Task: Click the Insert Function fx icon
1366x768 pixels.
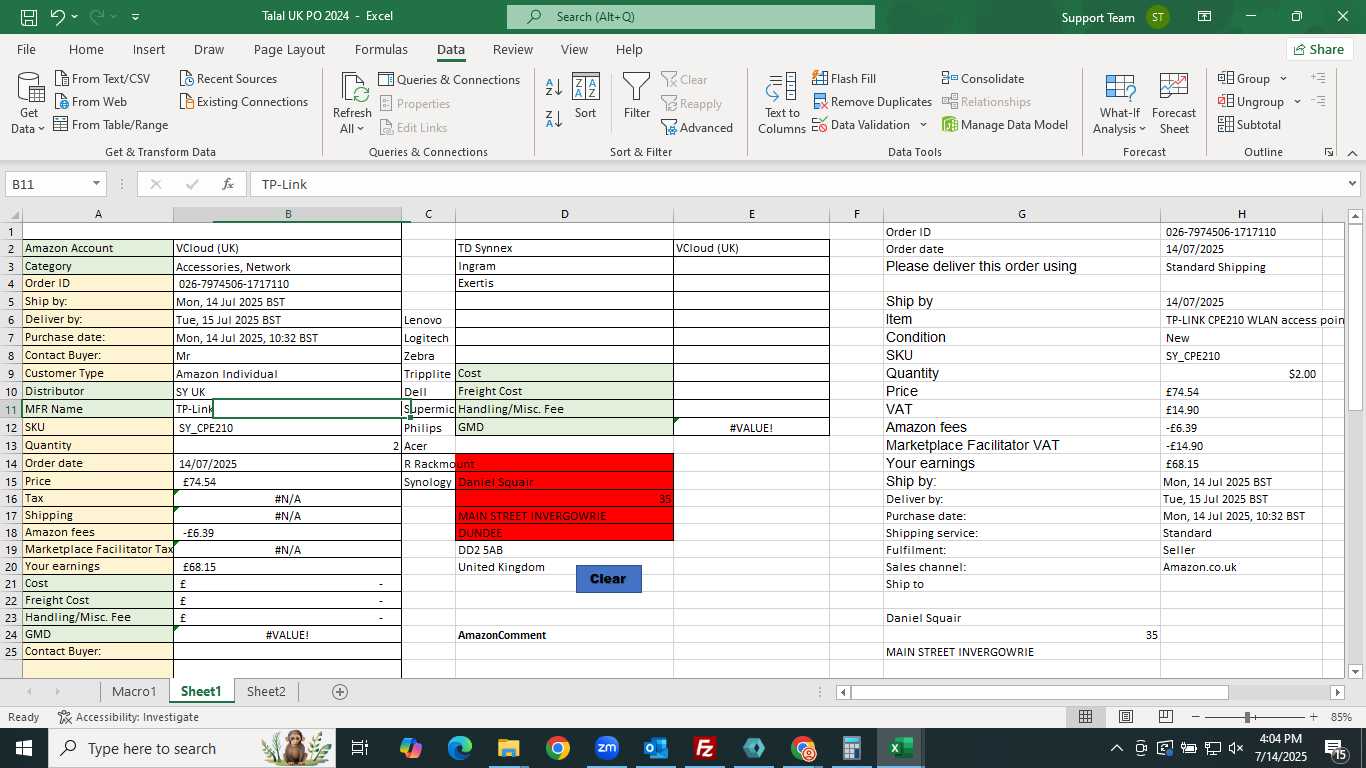Action: (x=228, y=184)
